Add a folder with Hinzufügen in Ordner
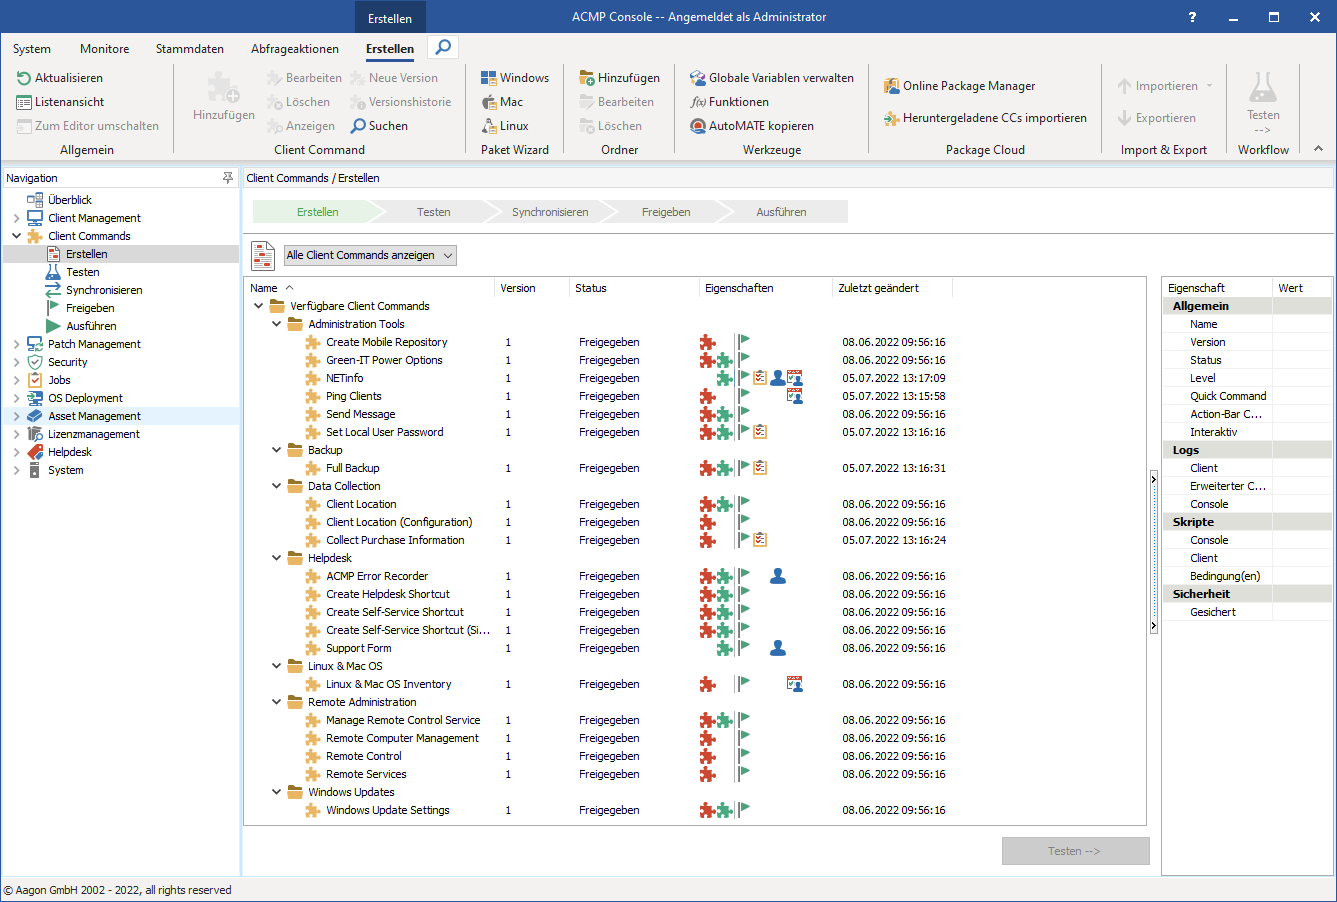The width and height of the screenshot is (1337, 902). pos(619,78)
